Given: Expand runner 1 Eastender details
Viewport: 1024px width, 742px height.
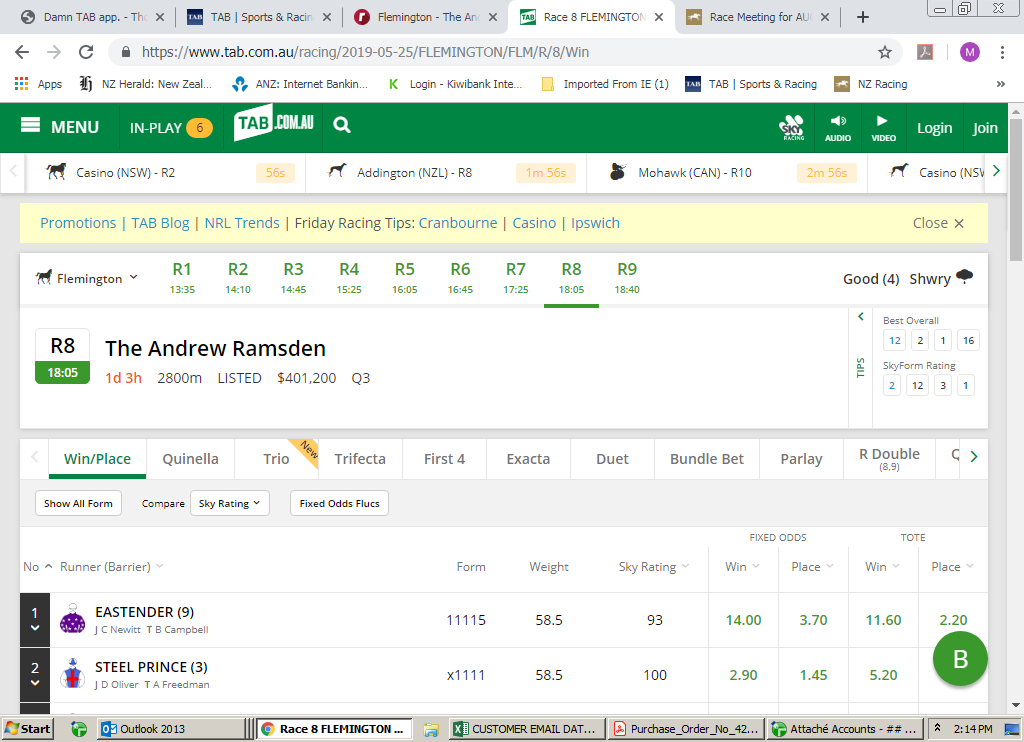Looking at the screenshot, I should 35,620.
